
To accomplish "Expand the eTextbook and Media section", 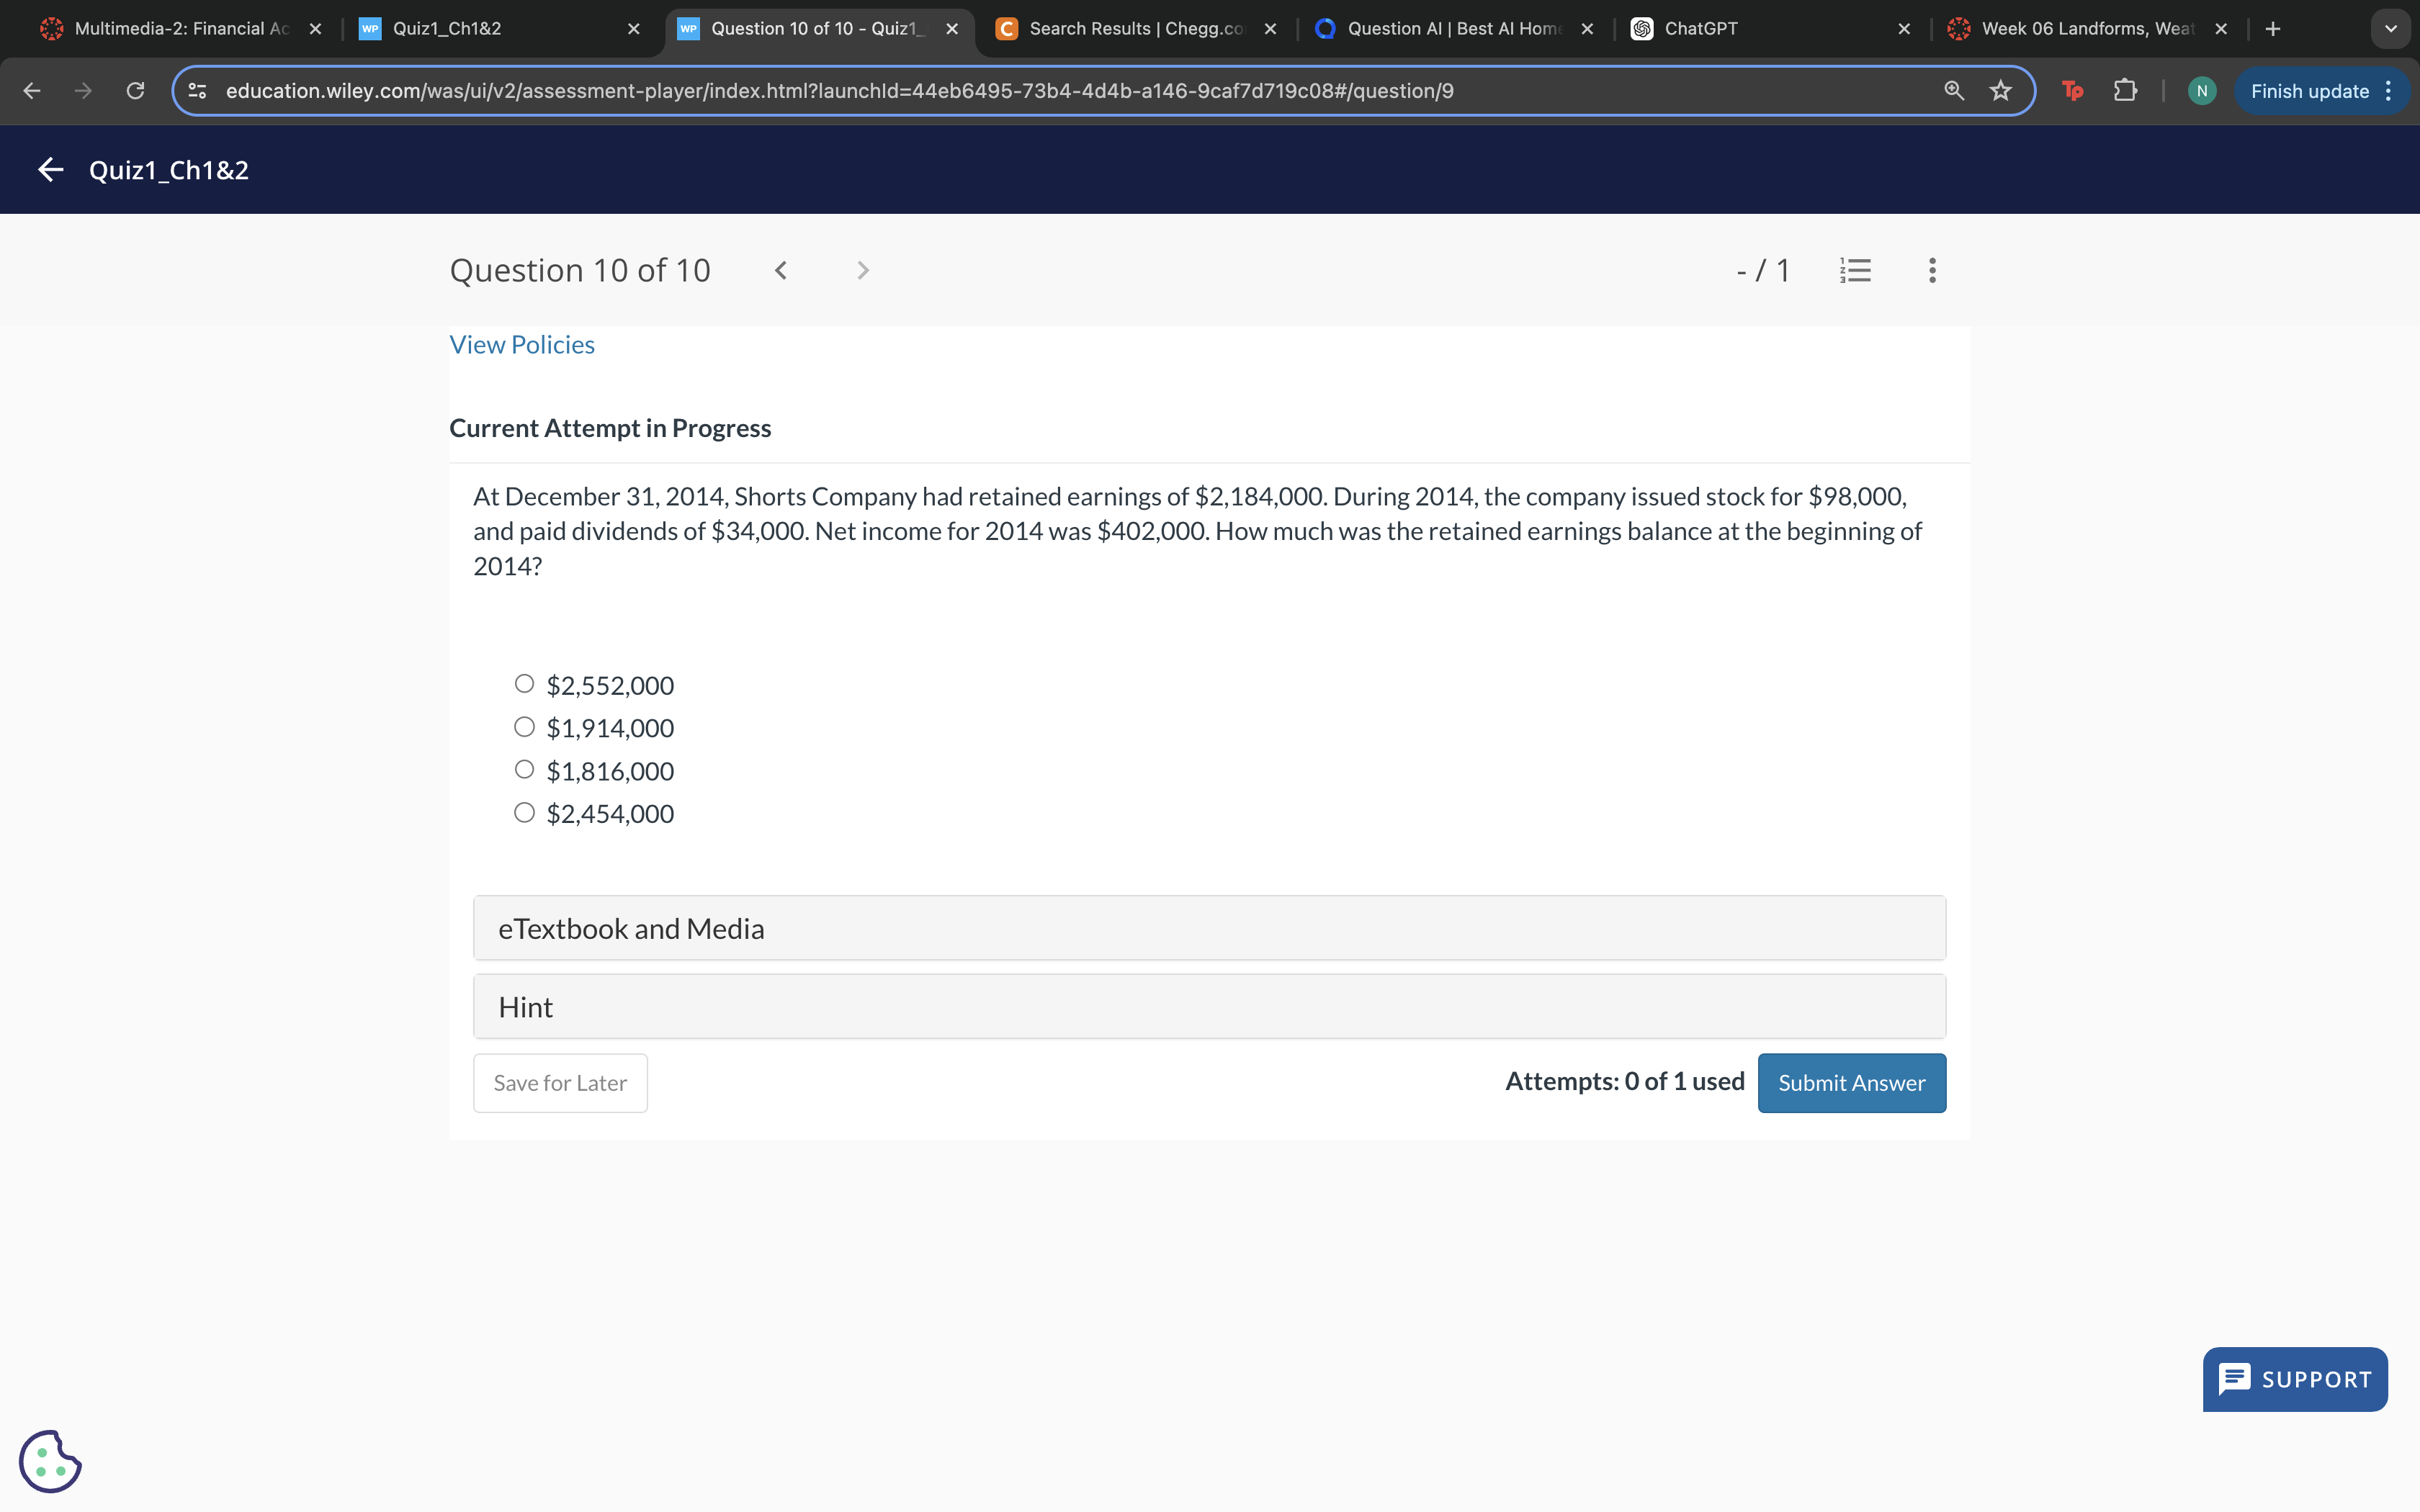I will tap(1209, 928).
